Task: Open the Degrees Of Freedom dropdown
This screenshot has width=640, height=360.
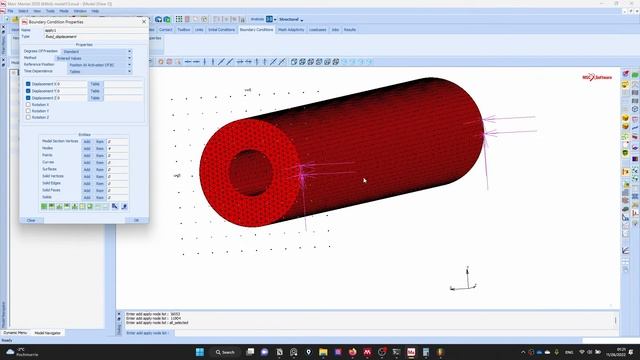Action: pos(96,51)
